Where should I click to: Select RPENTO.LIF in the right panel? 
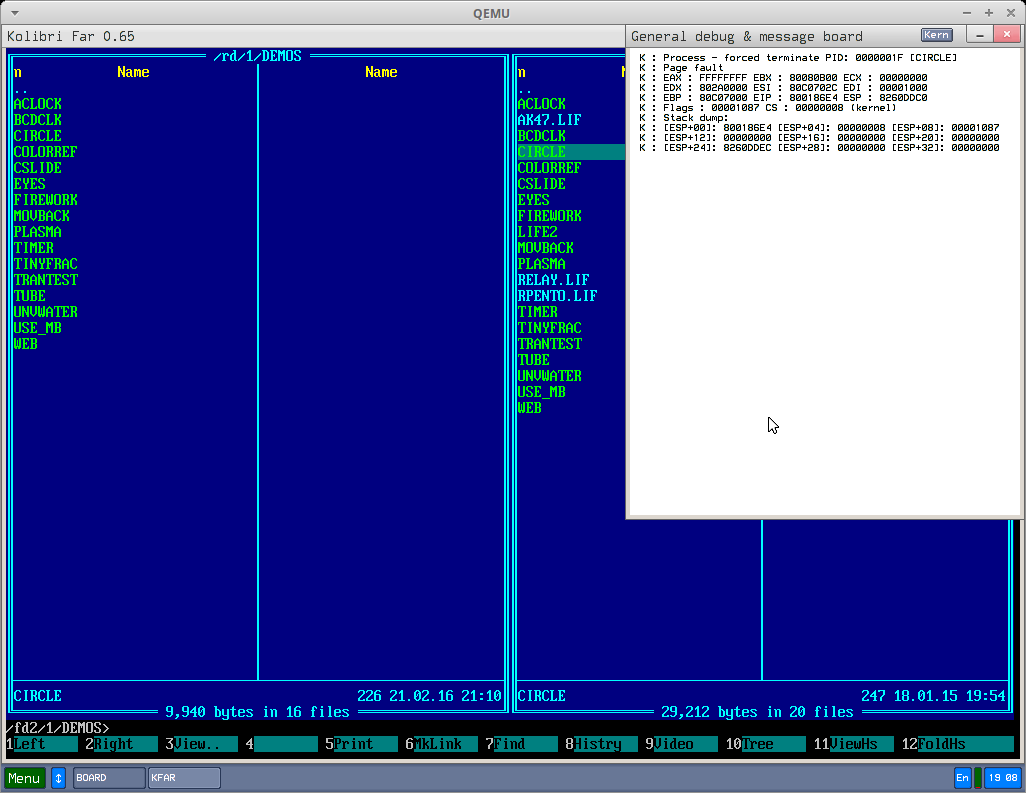pos(557,296)
